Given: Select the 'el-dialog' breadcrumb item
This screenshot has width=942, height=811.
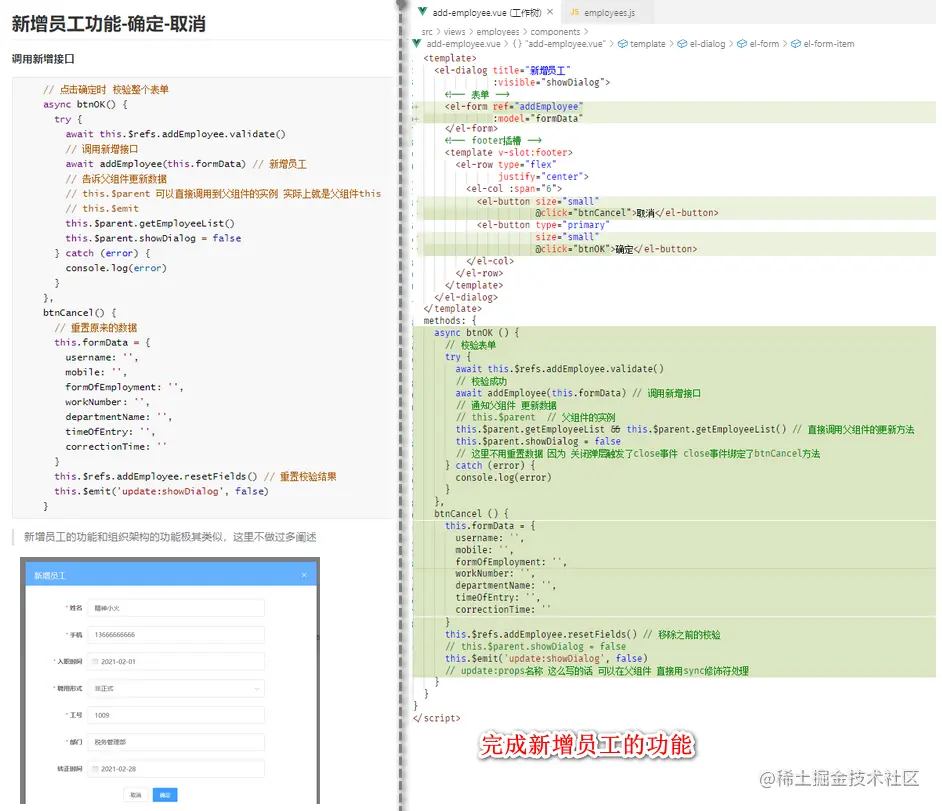Looking at the screenshot, I should (x=707, y=44).
